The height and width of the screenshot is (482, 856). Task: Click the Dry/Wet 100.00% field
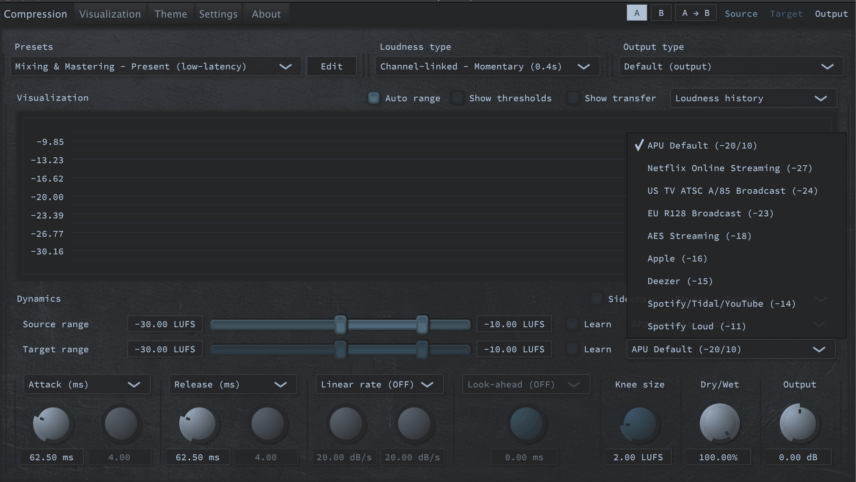(718, 457)
